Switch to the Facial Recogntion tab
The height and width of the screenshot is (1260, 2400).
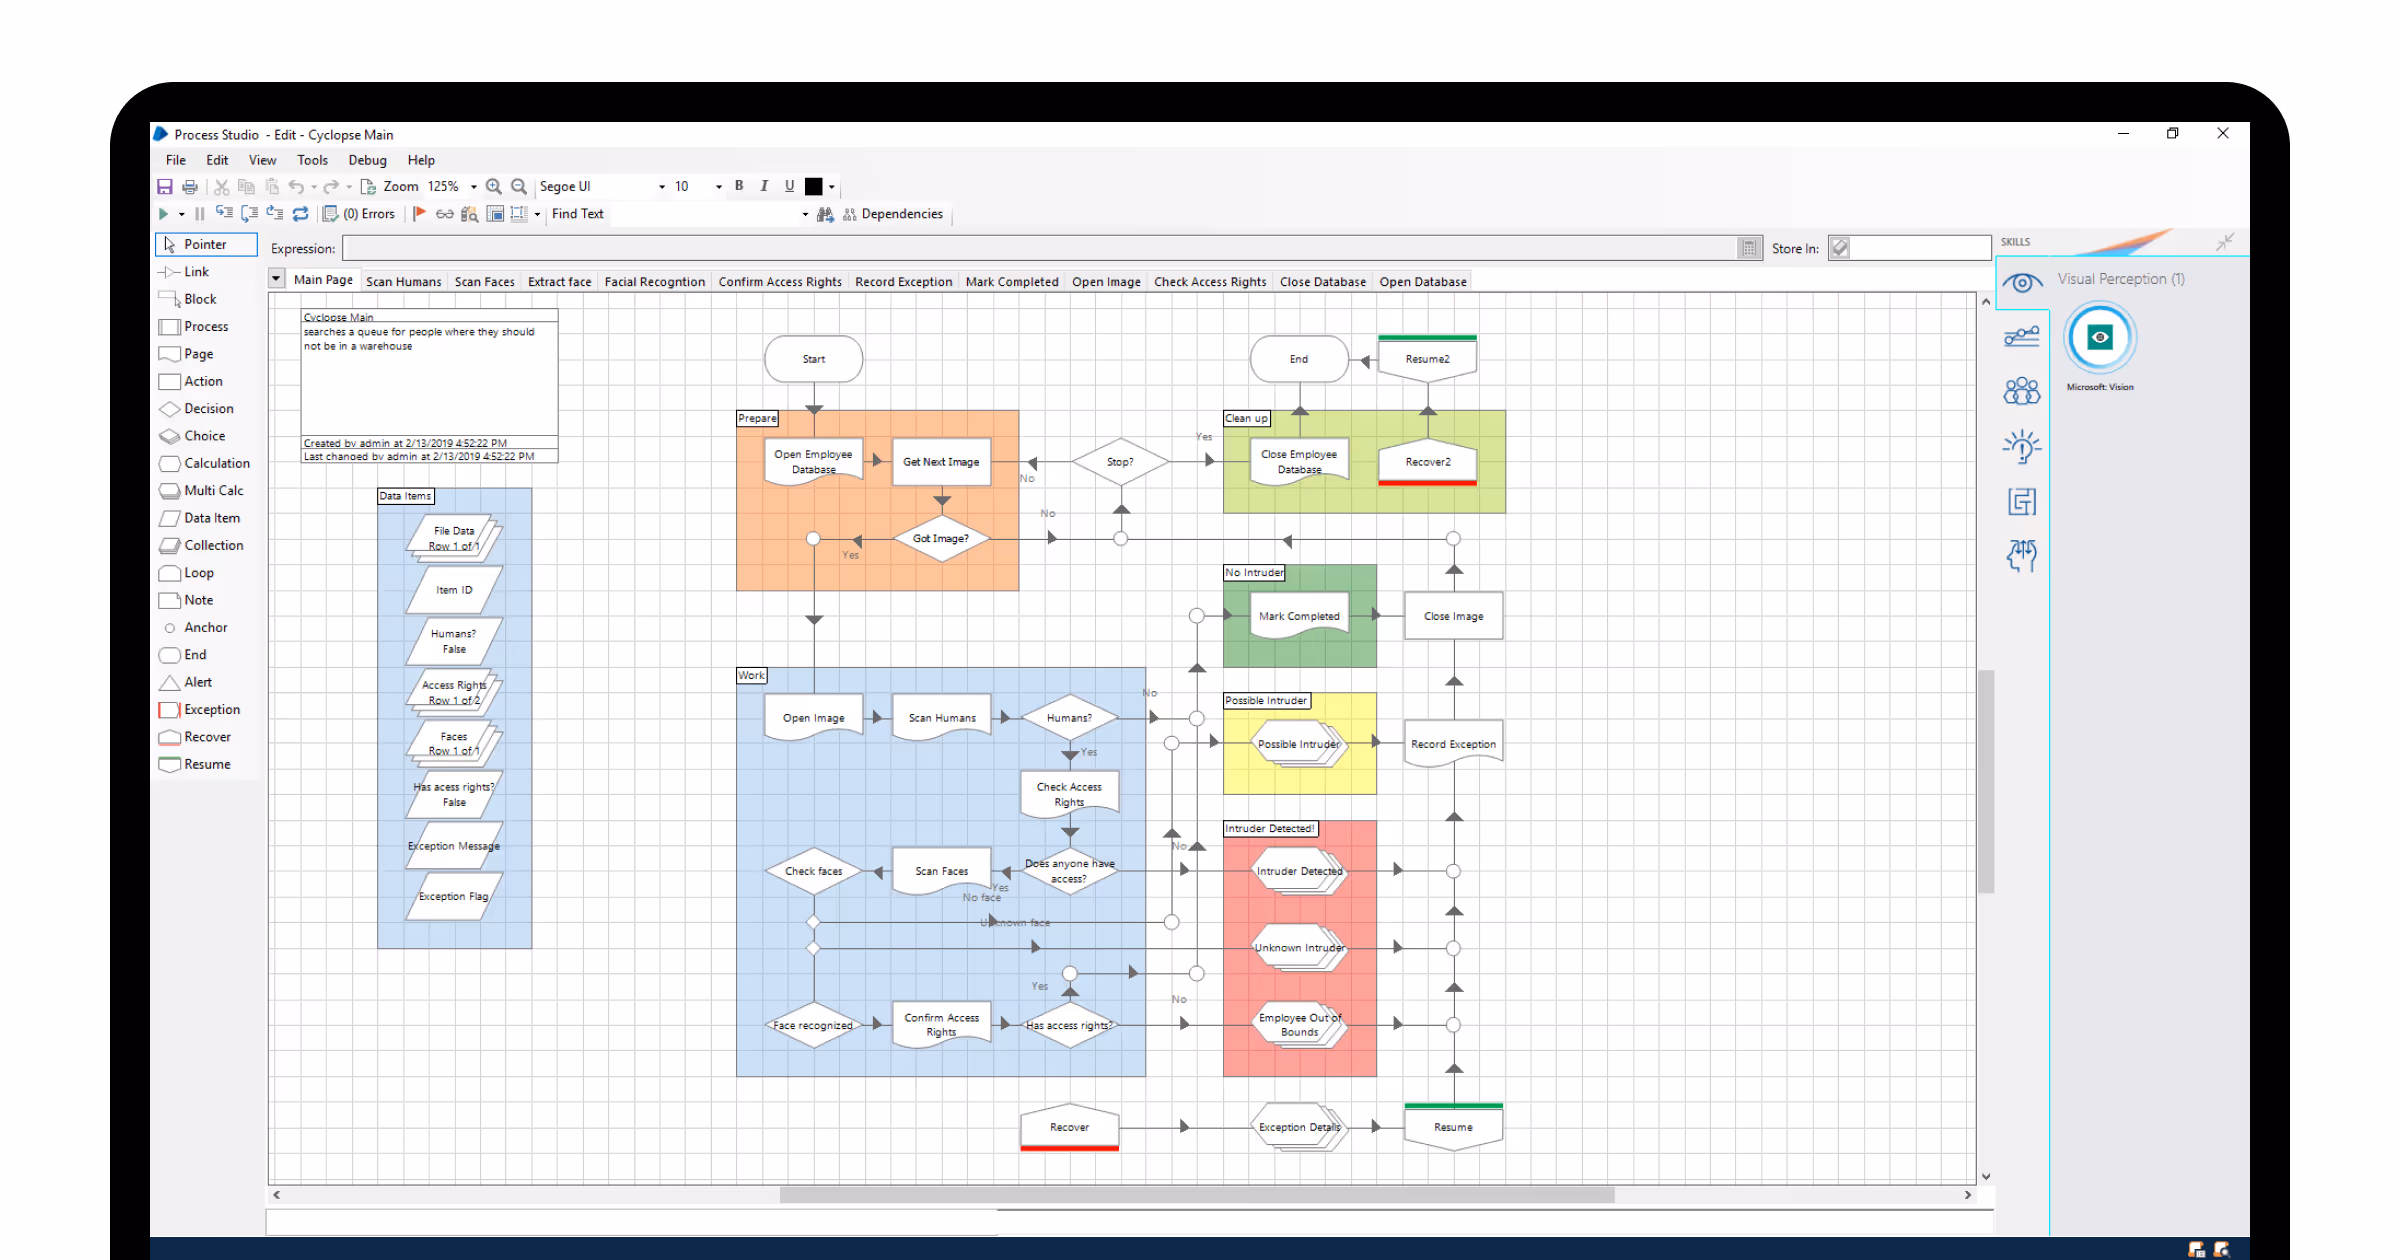click(654, 282)
